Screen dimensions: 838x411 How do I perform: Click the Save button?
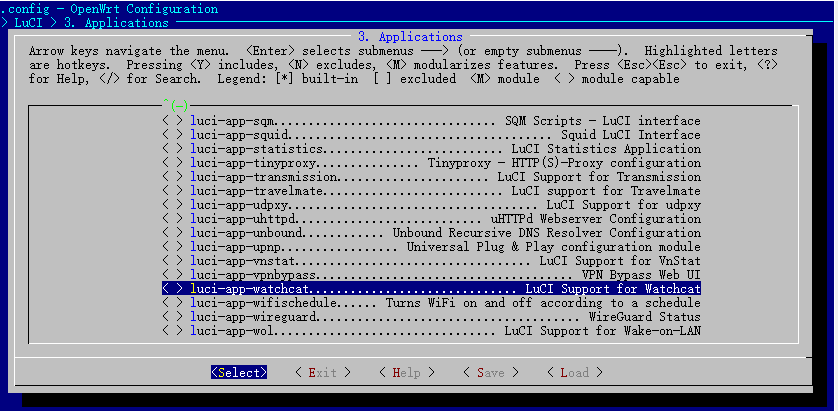[491, 373]
